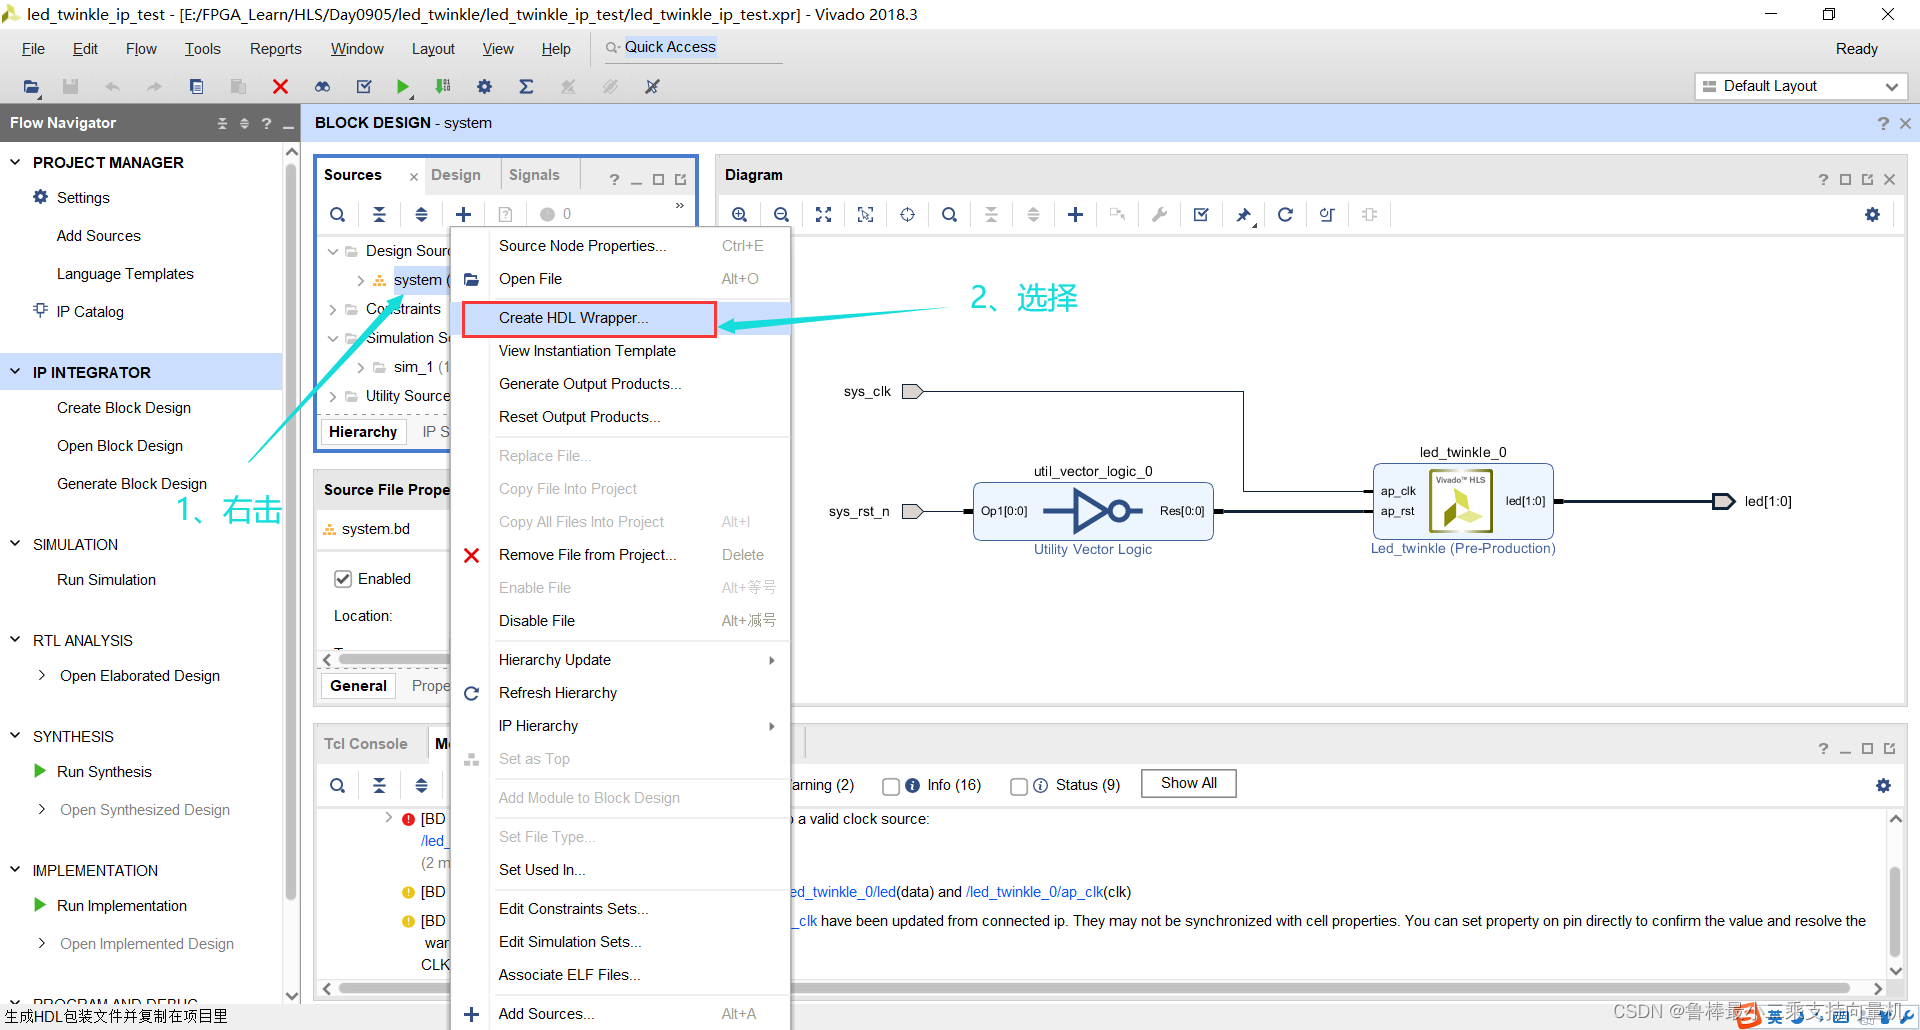Toggle the Status (9) messages checkbox
Screen dimensions: 1920x1030
click(1019, 786)
